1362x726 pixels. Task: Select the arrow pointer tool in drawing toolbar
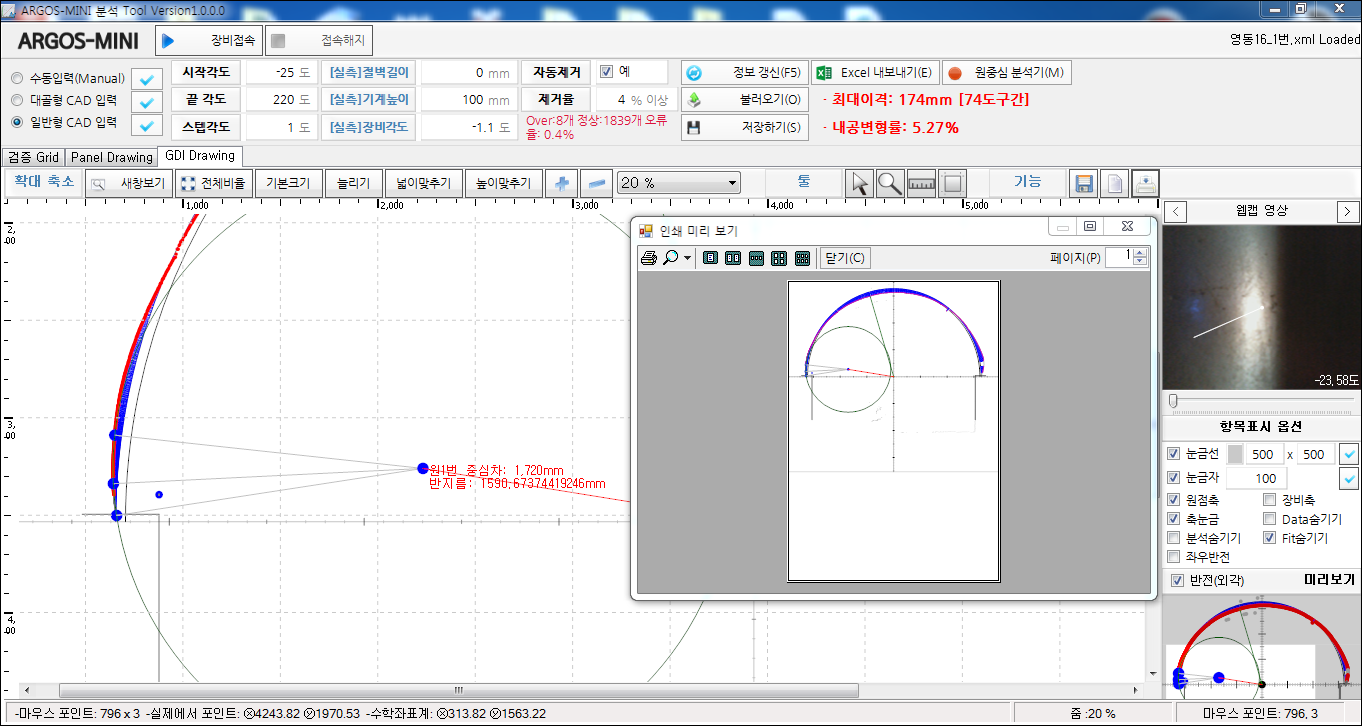point(859,183)
